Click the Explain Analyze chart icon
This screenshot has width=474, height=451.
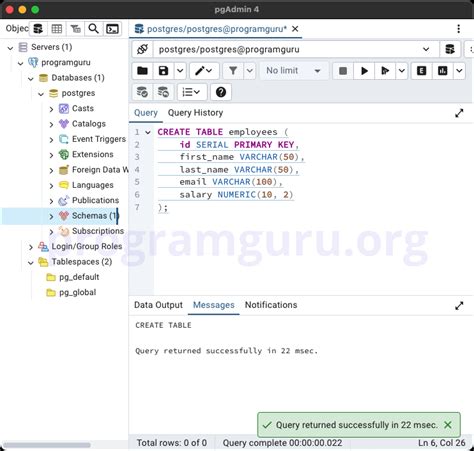[x=442, y=71]
